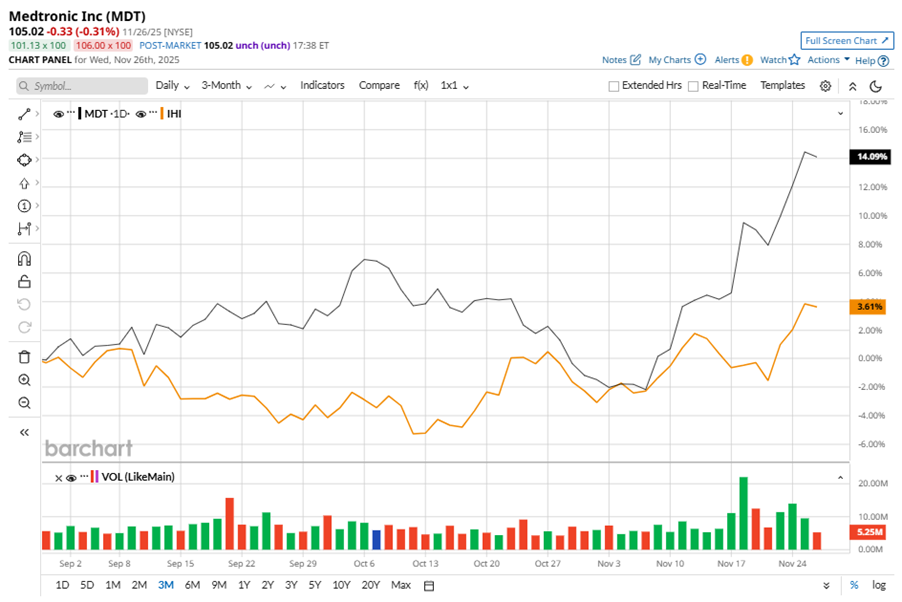Choose the shapes drawing tool

24,160
